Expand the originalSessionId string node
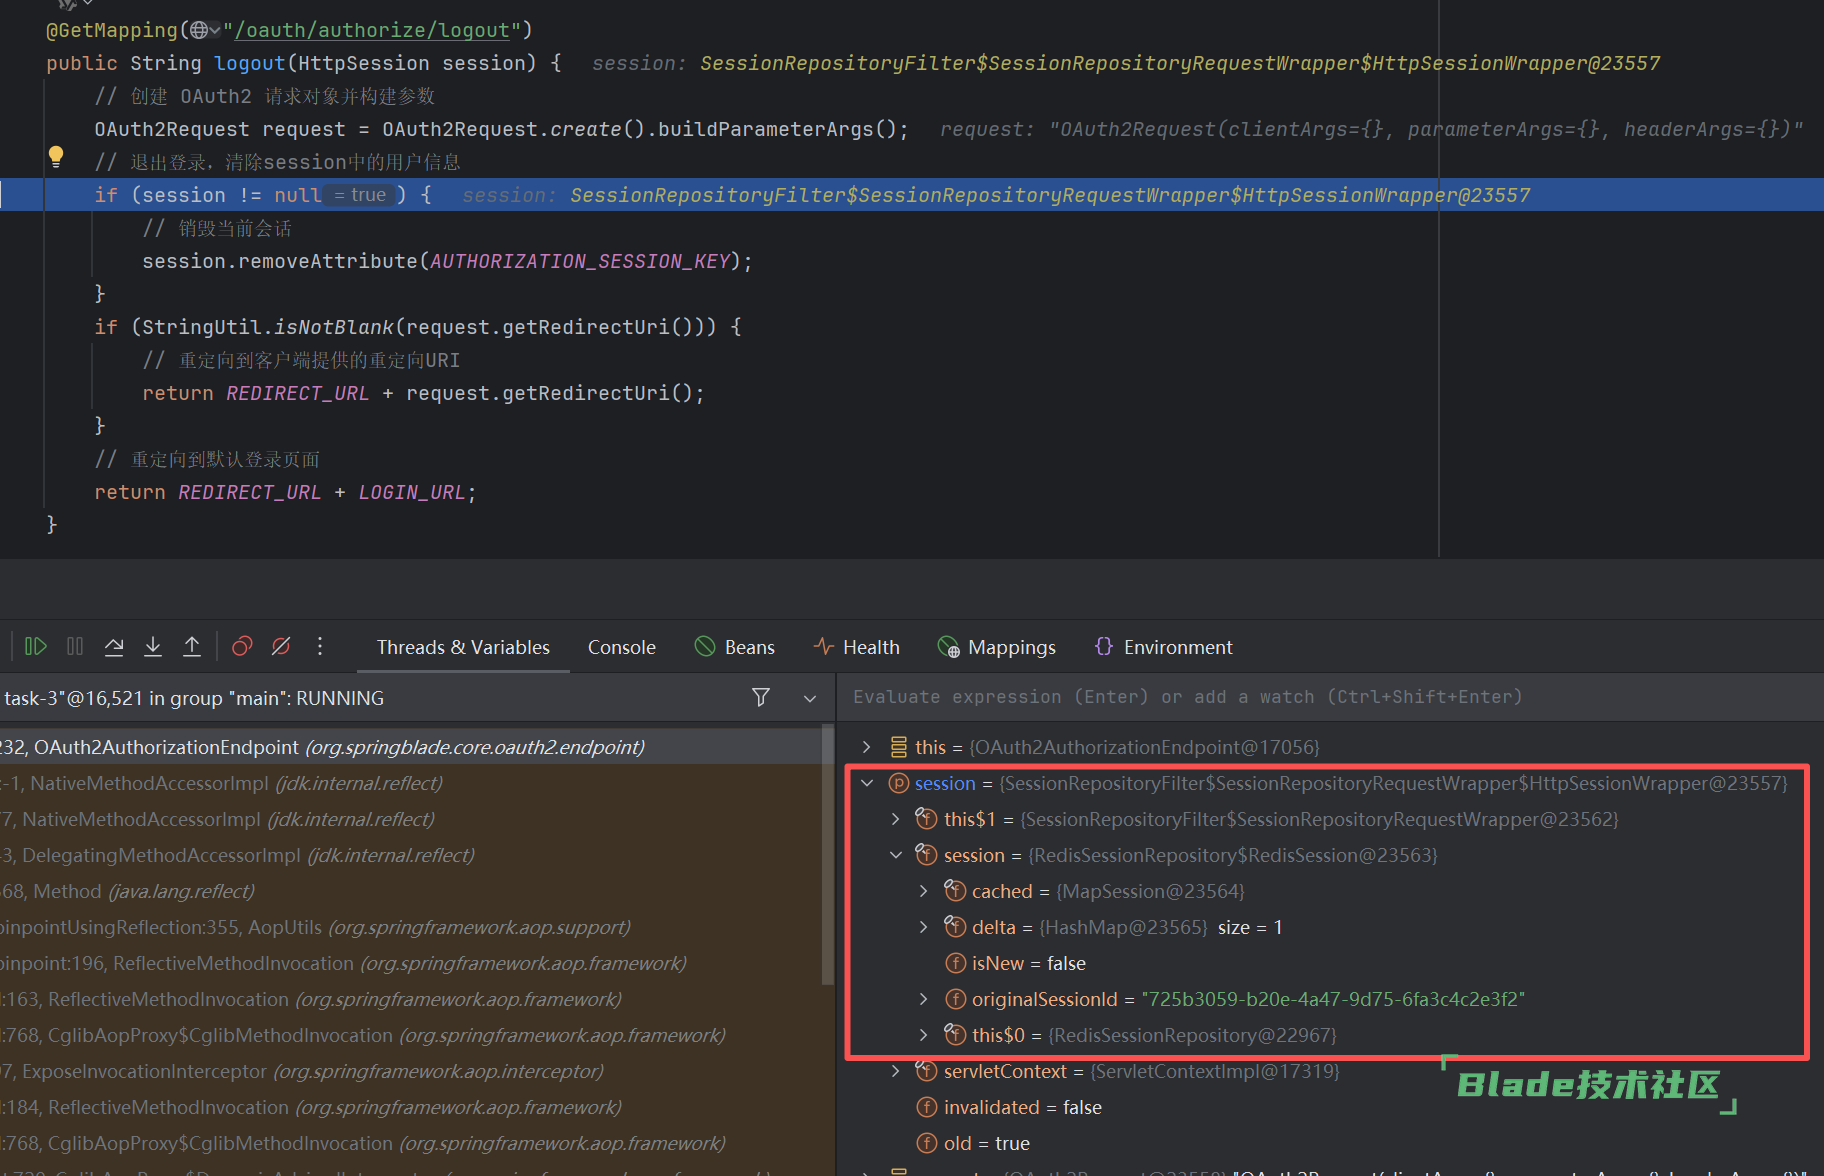 coord(924,999)
